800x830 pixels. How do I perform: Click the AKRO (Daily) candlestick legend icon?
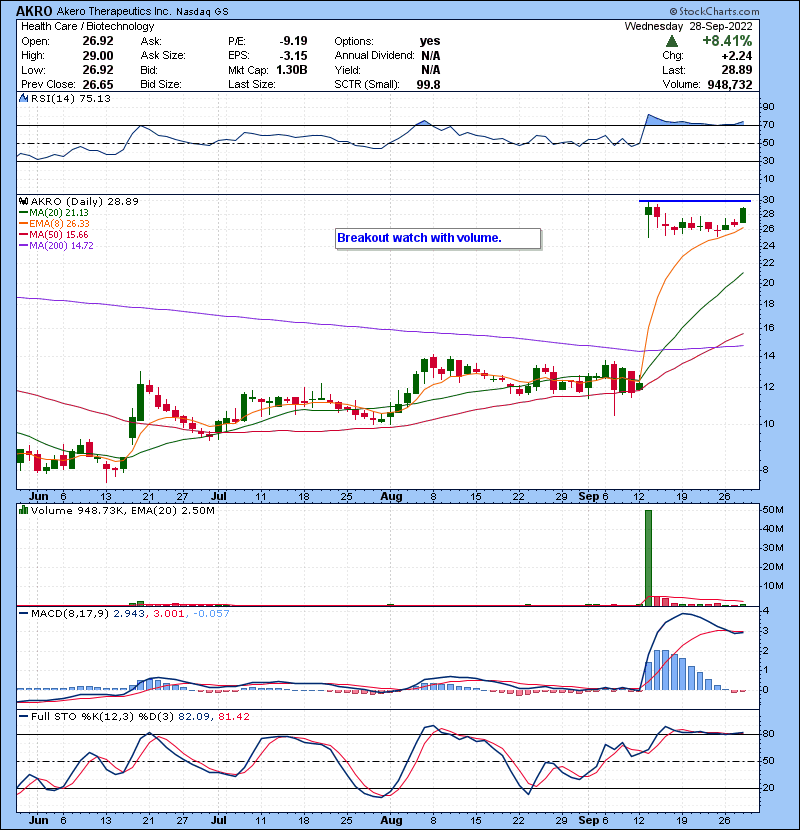(x=23, y=201)
